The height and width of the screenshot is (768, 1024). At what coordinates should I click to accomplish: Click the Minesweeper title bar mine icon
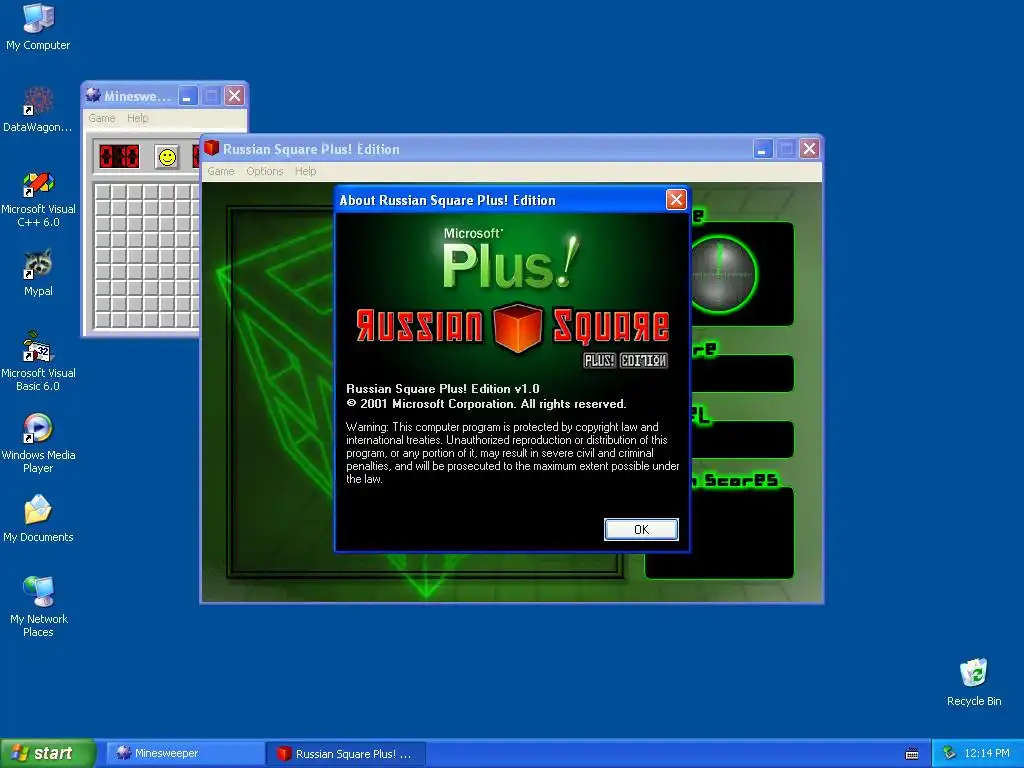pyautogui.click(x=93, y=95)
